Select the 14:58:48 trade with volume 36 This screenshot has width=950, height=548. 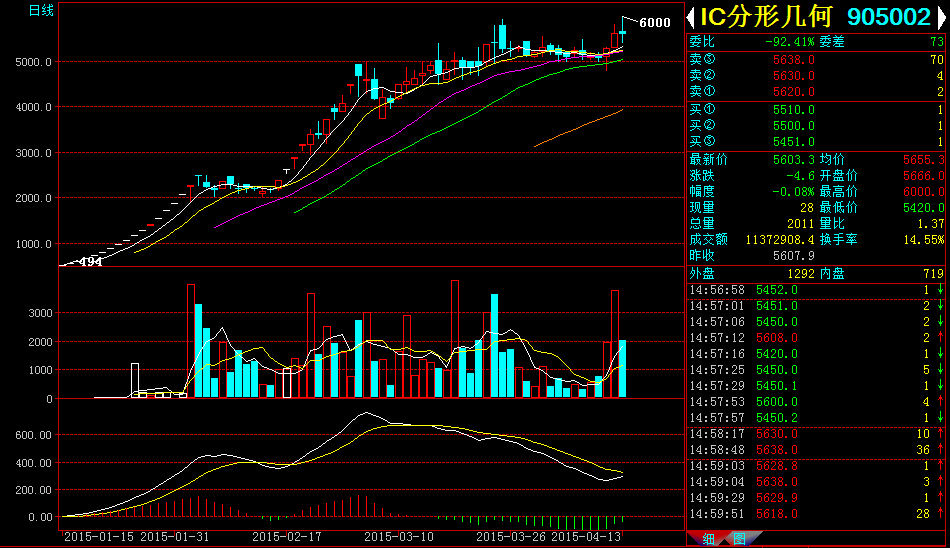click(x=816, y=449)
